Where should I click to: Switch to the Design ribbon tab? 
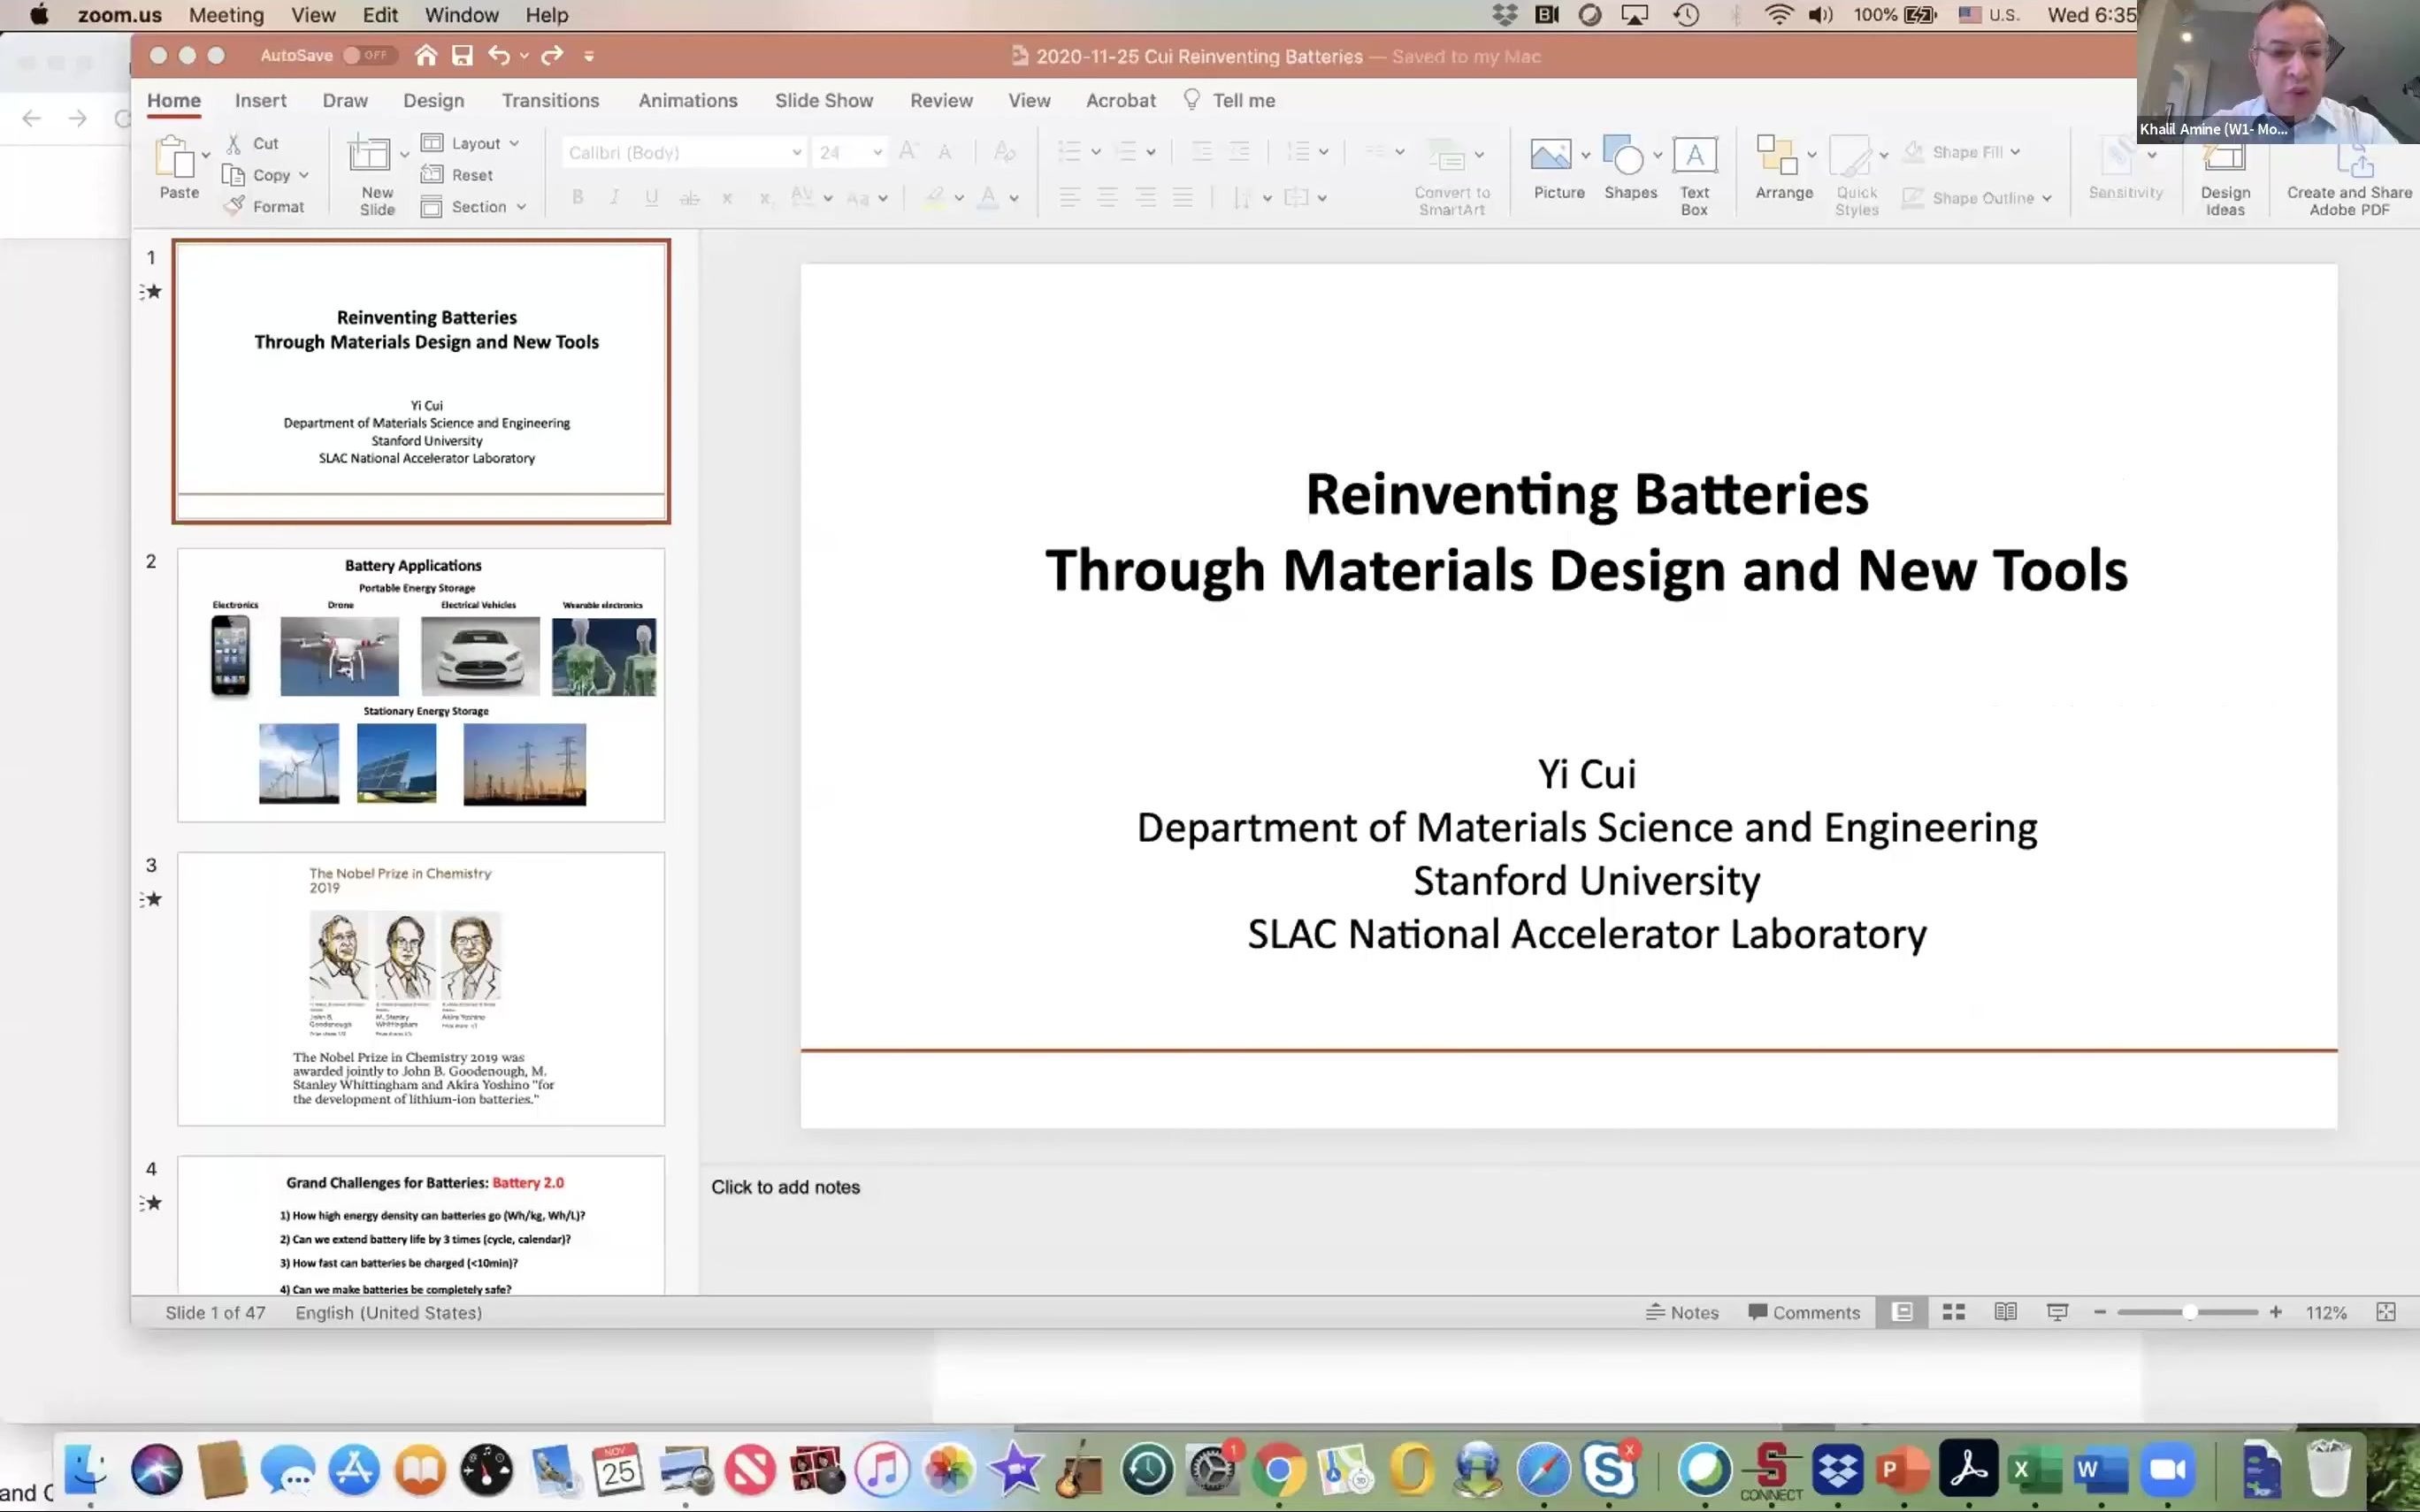(x=433, y=100)
